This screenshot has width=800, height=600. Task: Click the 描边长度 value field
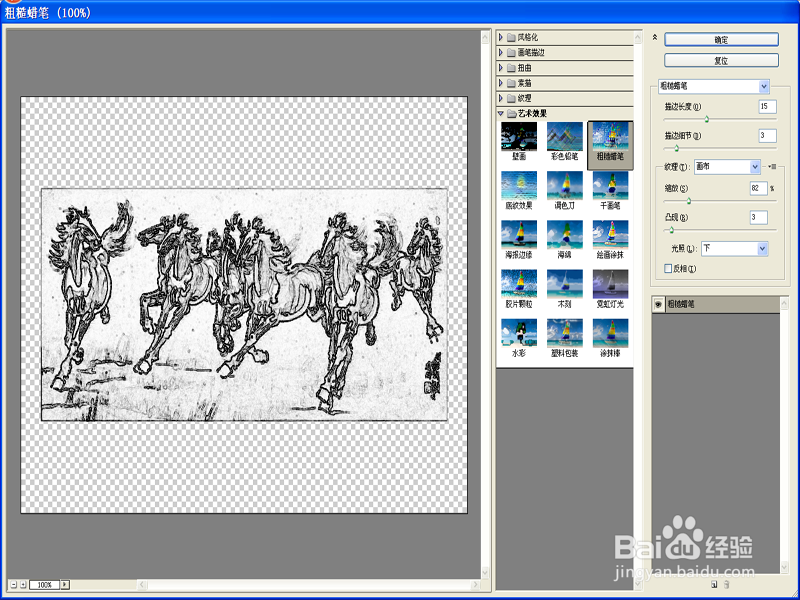click(x=767, y=107)
